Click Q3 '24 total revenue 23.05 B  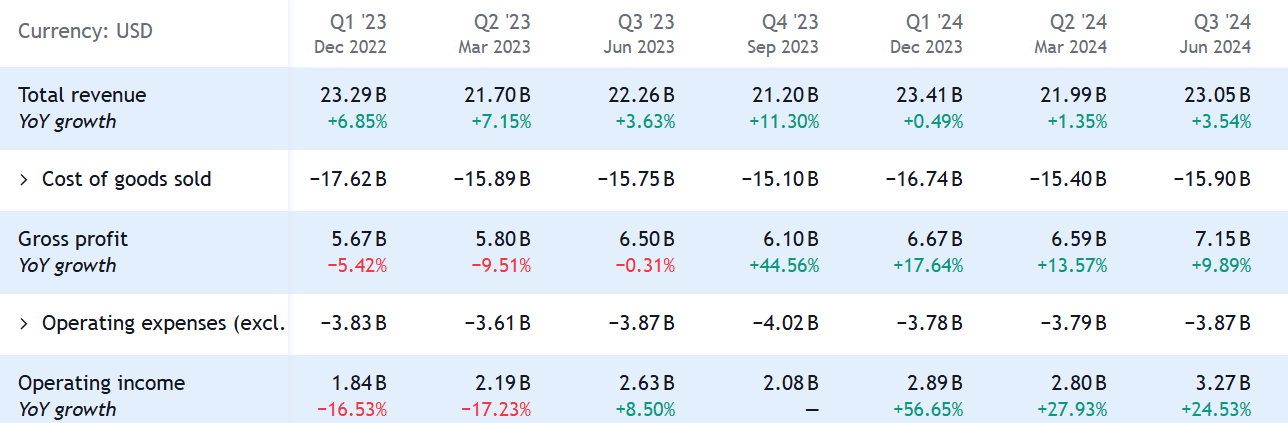(1215, 96)
